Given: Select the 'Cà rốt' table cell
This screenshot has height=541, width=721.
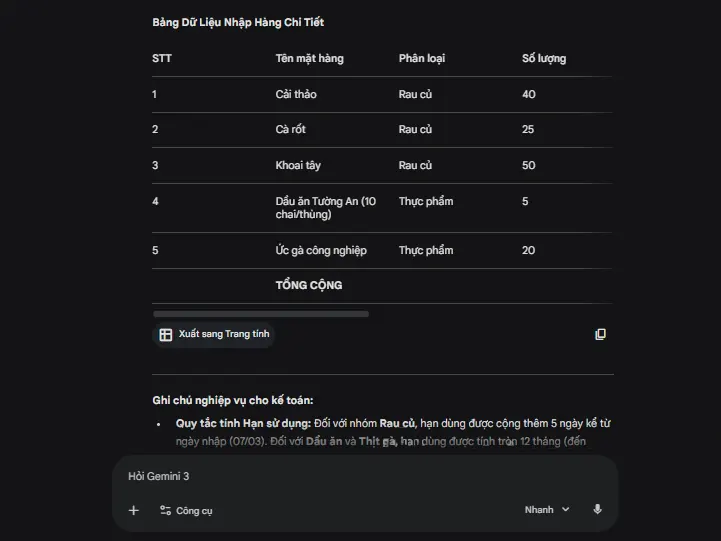Looking at the screenshot, I should click(291, 130).
